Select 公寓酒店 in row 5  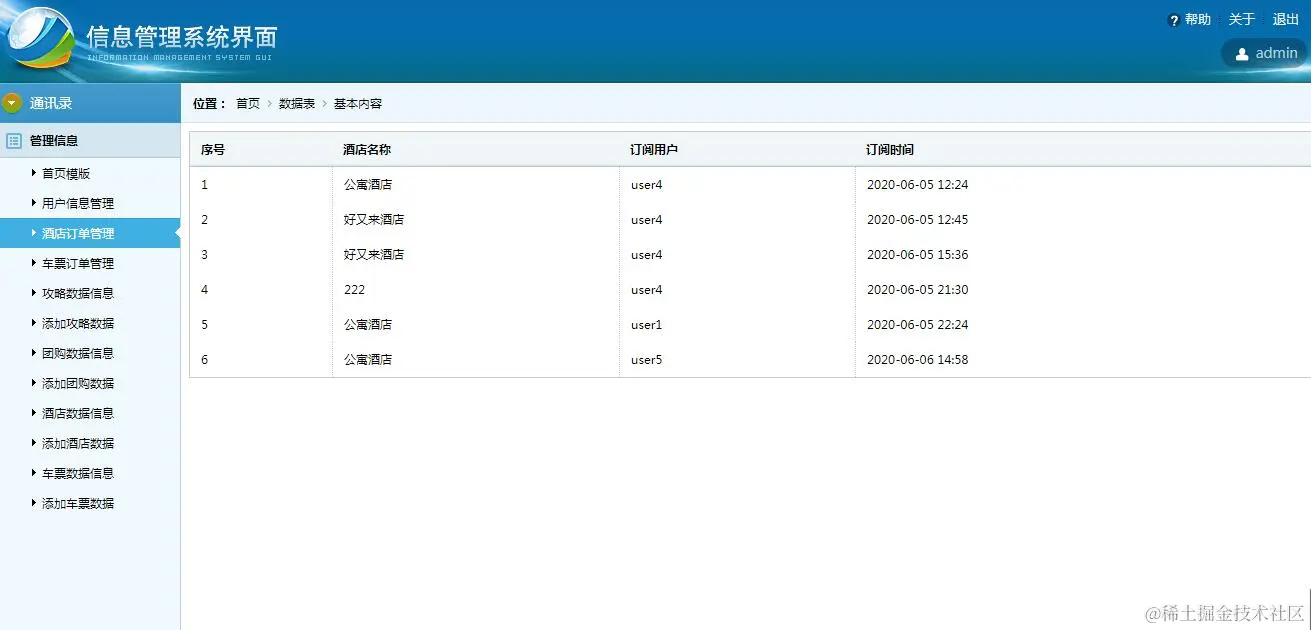pos(368,325)
